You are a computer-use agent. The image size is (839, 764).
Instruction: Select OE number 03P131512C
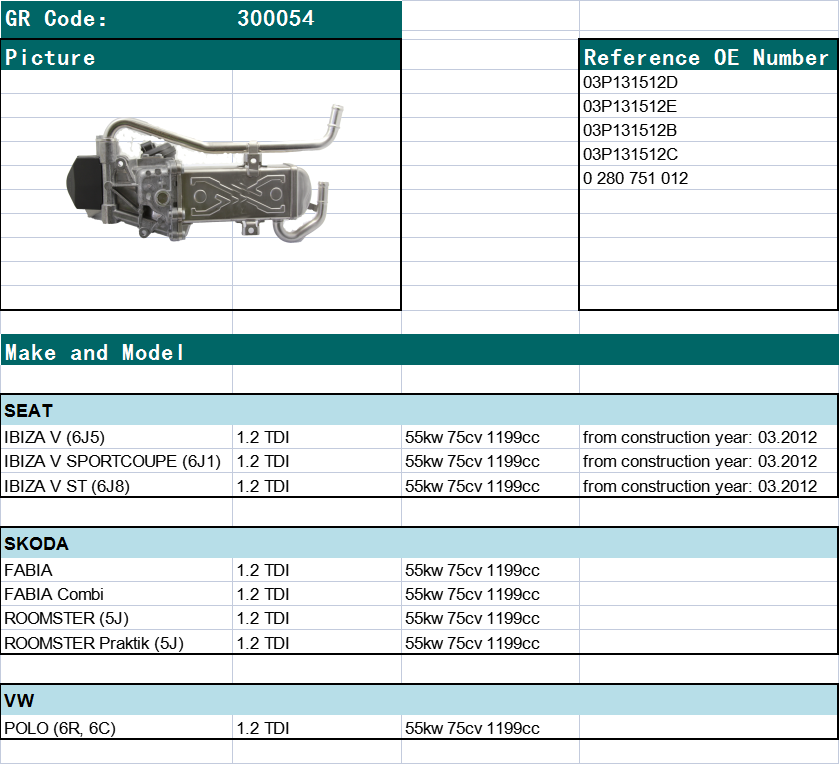coord(708,154)
